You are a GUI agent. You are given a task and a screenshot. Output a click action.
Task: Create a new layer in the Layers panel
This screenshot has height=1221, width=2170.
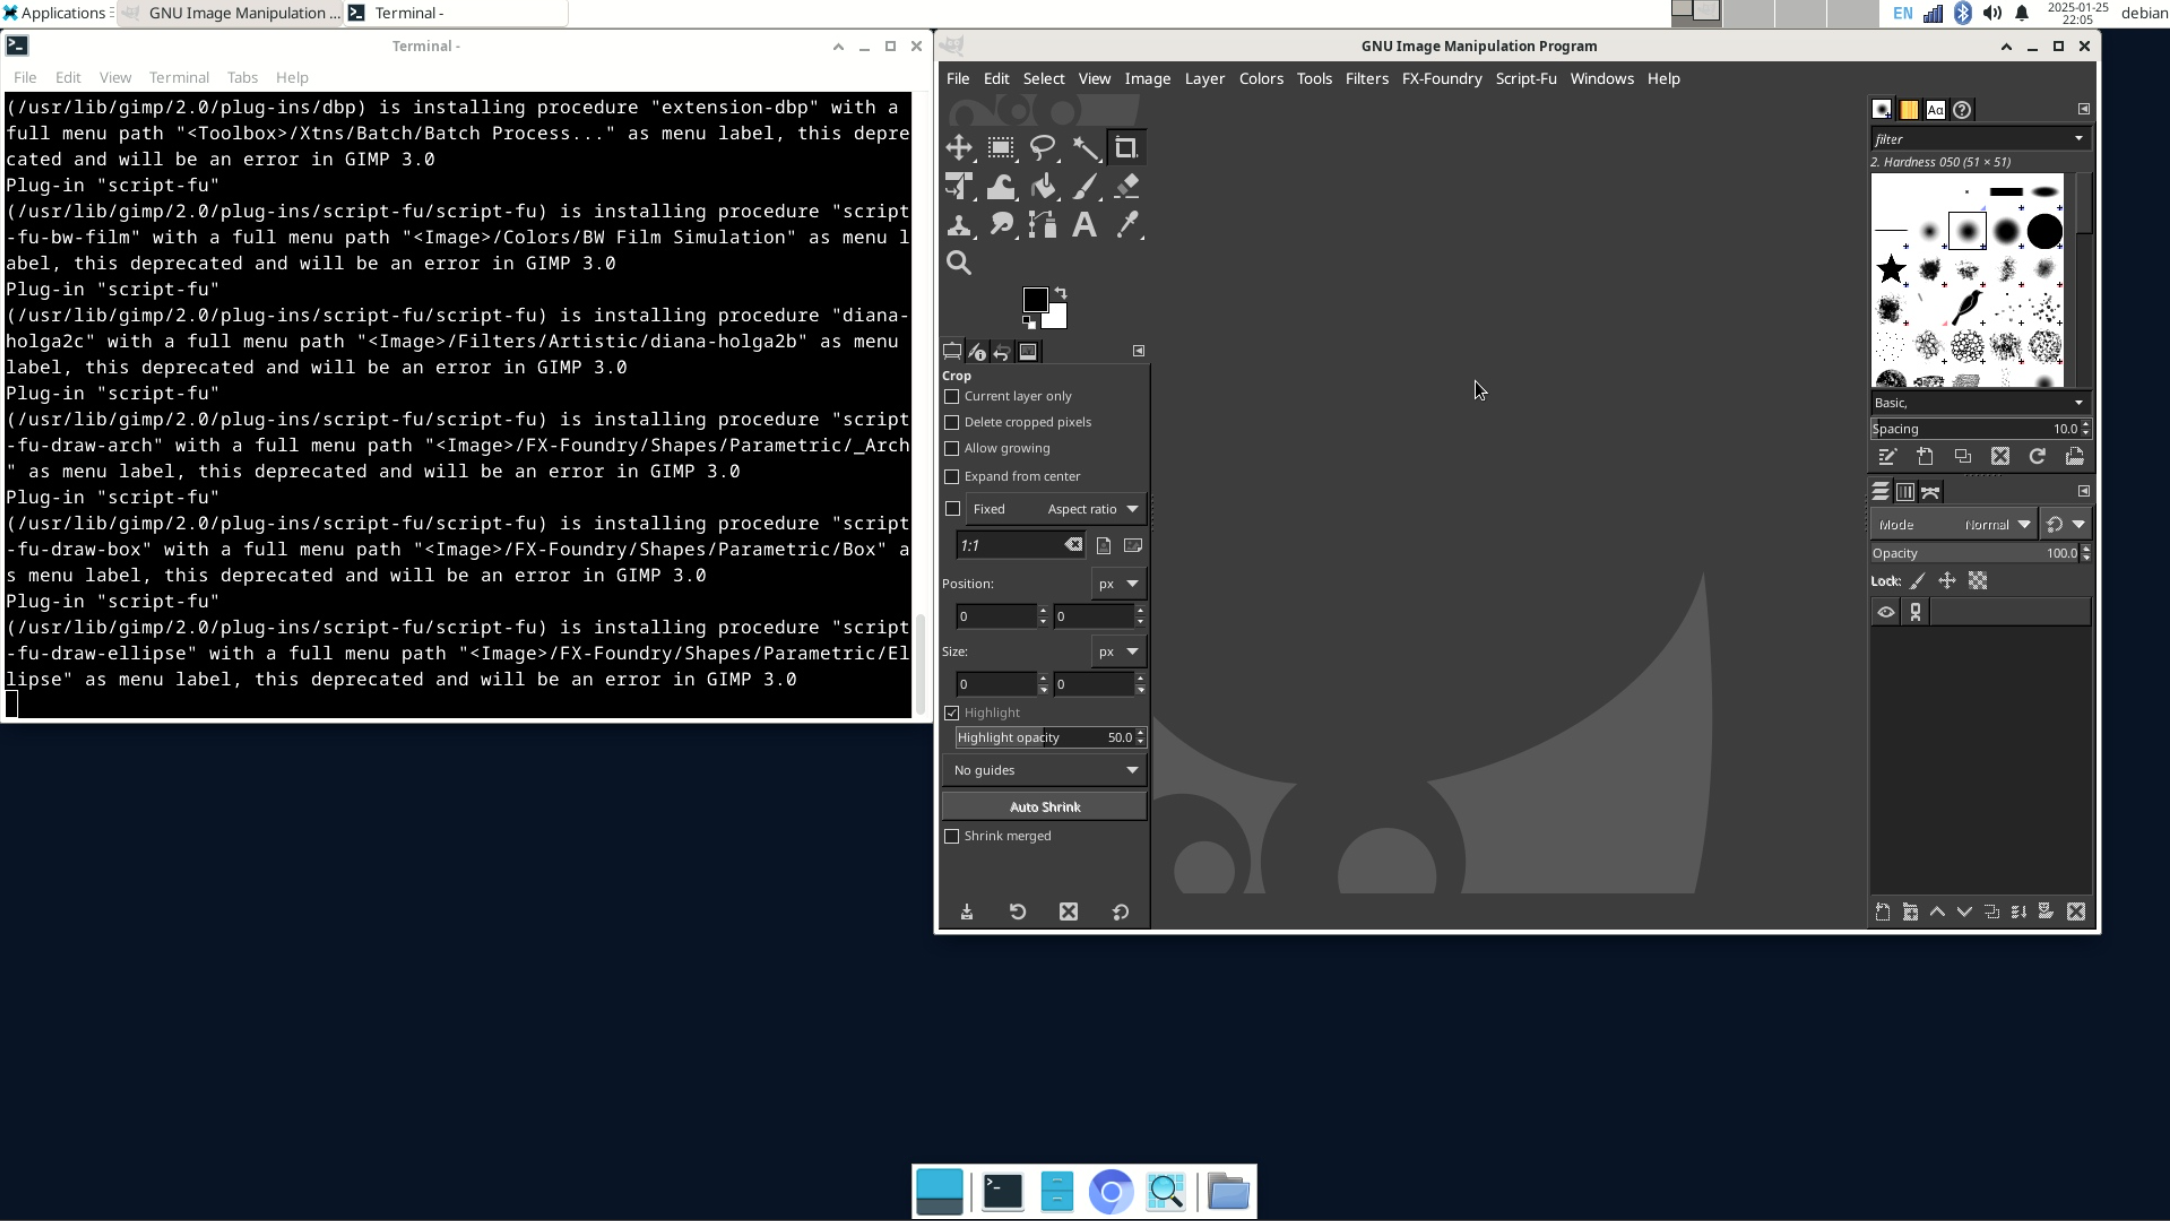tap(1883, 912)
